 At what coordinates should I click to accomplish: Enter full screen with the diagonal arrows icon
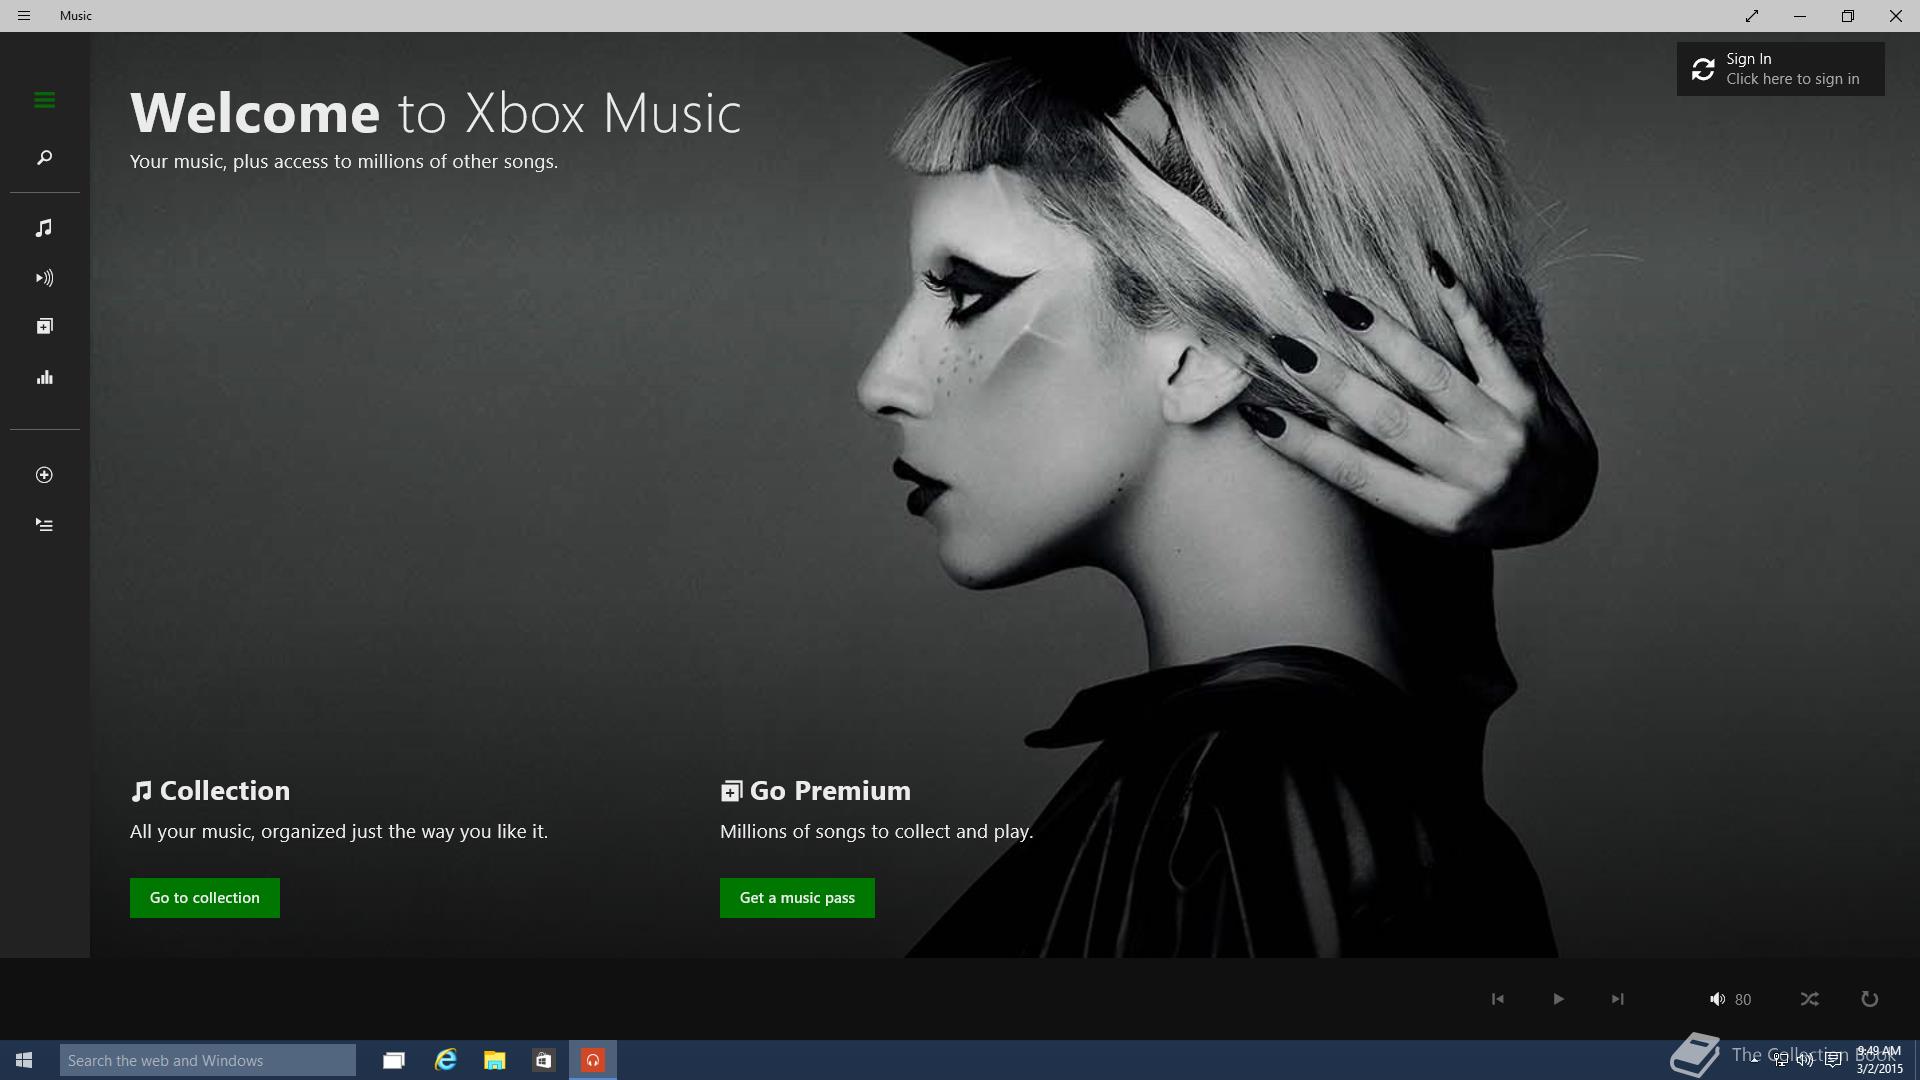[1752, 16]
